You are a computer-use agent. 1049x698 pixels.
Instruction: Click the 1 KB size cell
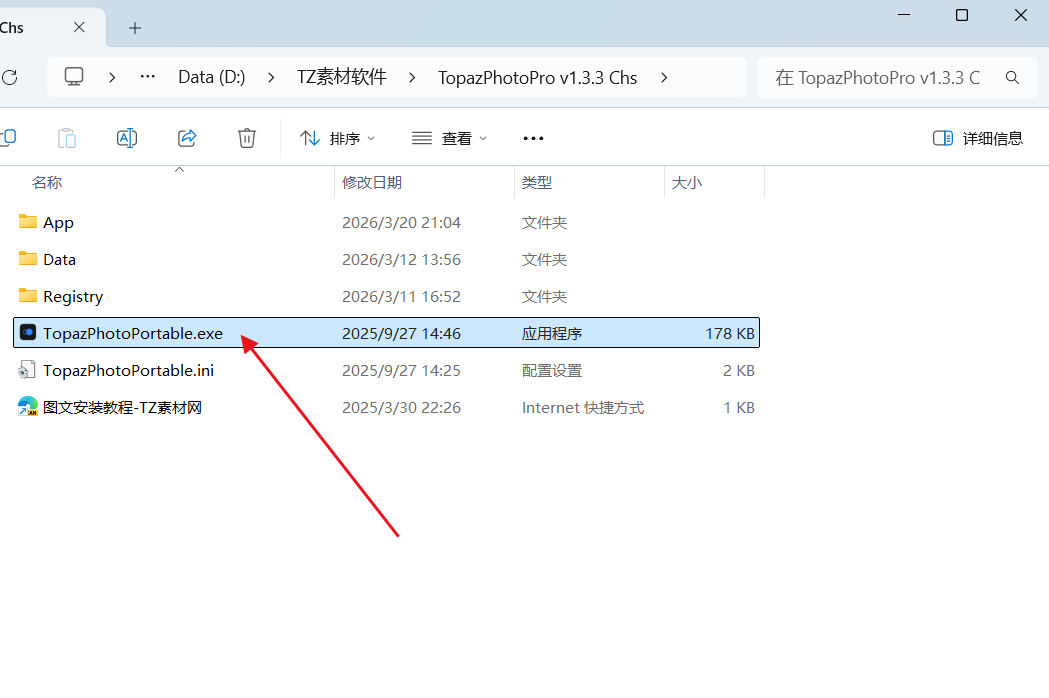coord(739,408)
